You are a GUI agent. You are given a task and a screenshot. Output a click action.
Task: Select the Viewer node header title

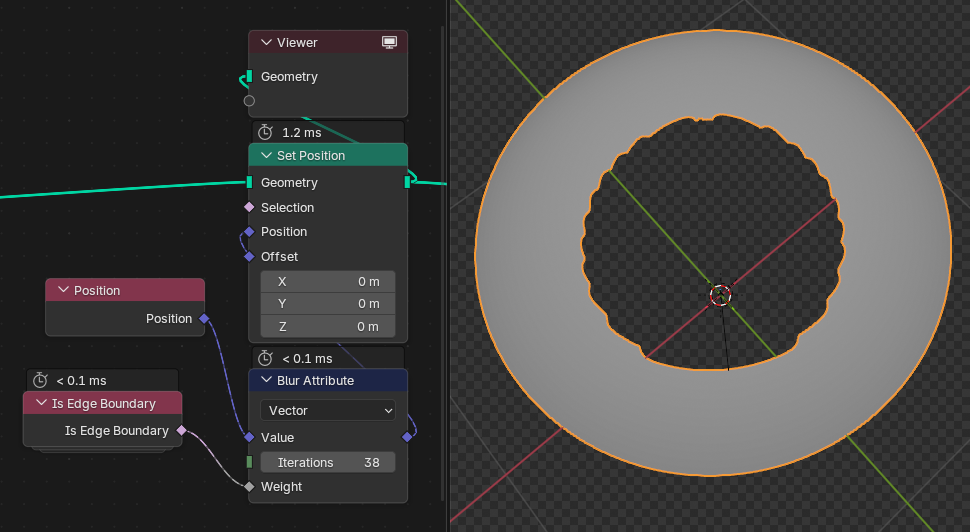tap(297, 43)
